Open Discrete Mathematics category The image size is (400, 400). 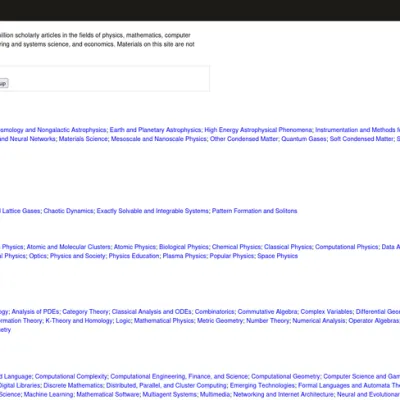click(73, 385)
